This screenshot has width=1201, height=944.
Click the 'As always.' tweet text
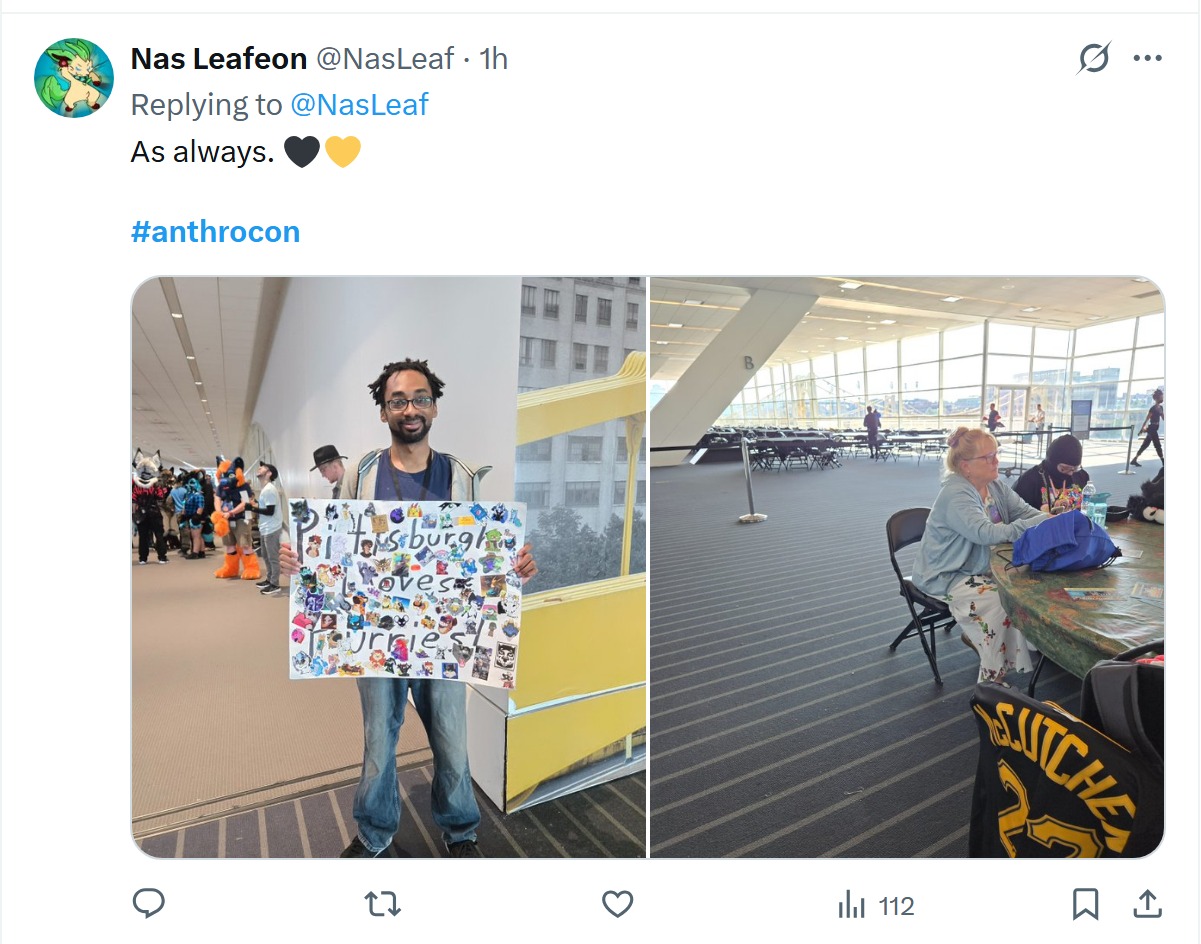point(202,152)
